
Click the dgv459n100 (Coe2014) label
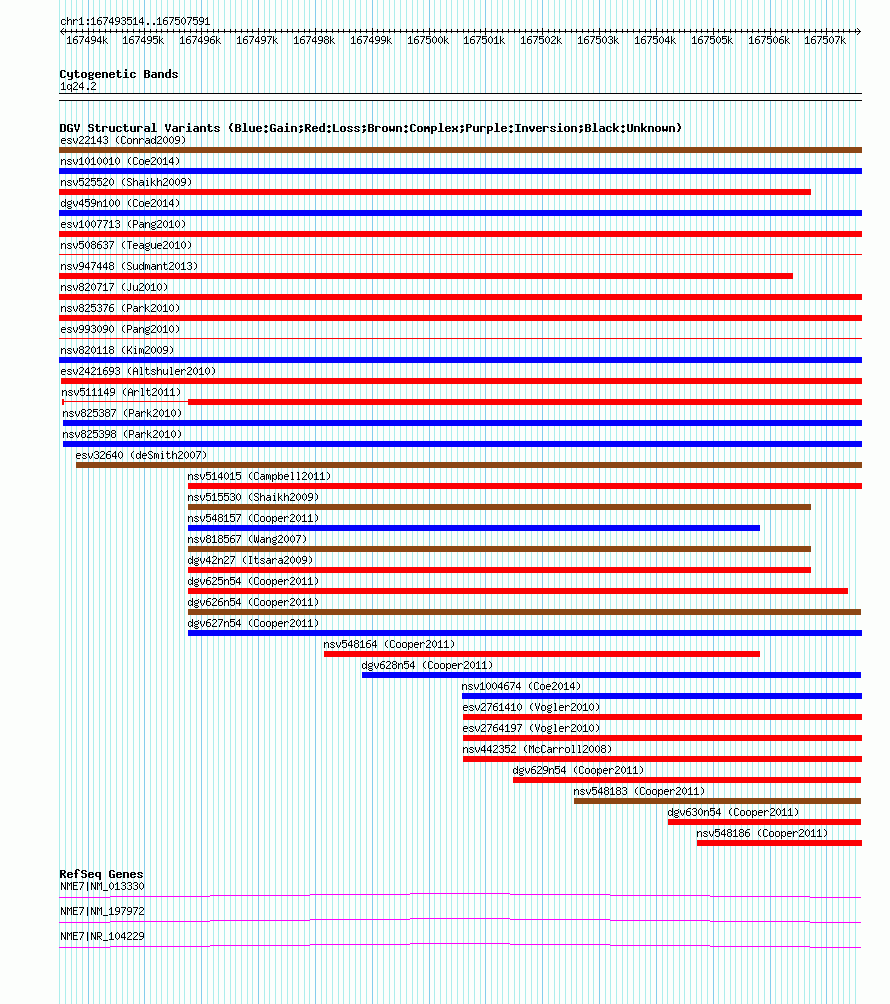pyautogui.click(x=120, y=203)
